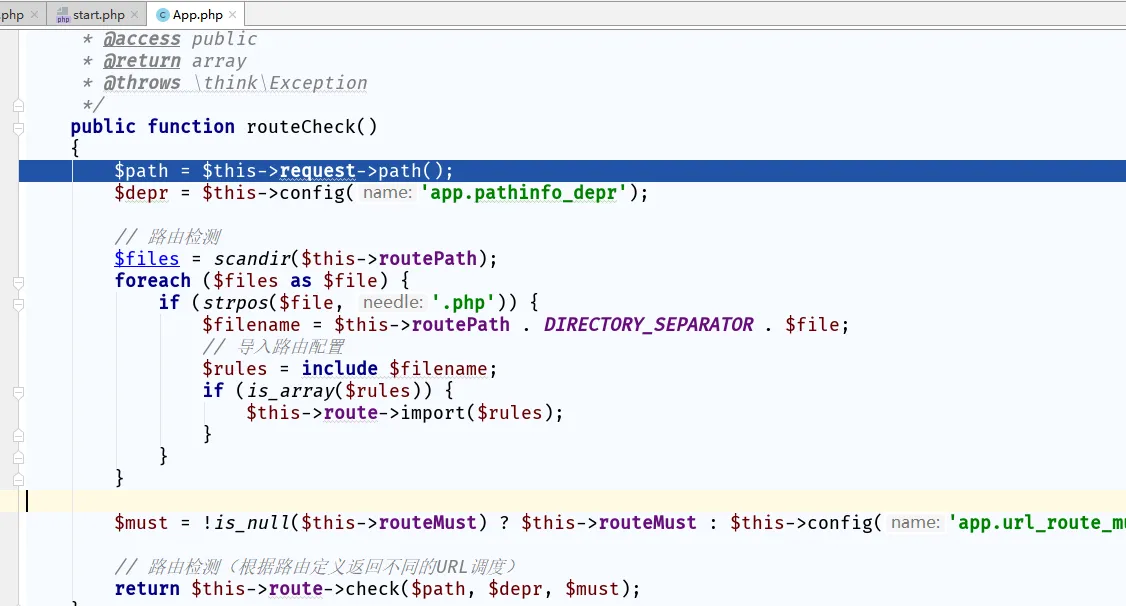
Task: Click the class icon on App.php tab
Action: click(162, 15)
